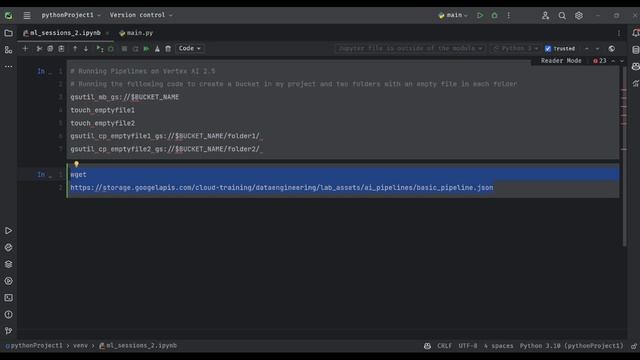Close the ml_sessions_2.ipynb tab
Screen dimensions: 640x360
[107, 33]
